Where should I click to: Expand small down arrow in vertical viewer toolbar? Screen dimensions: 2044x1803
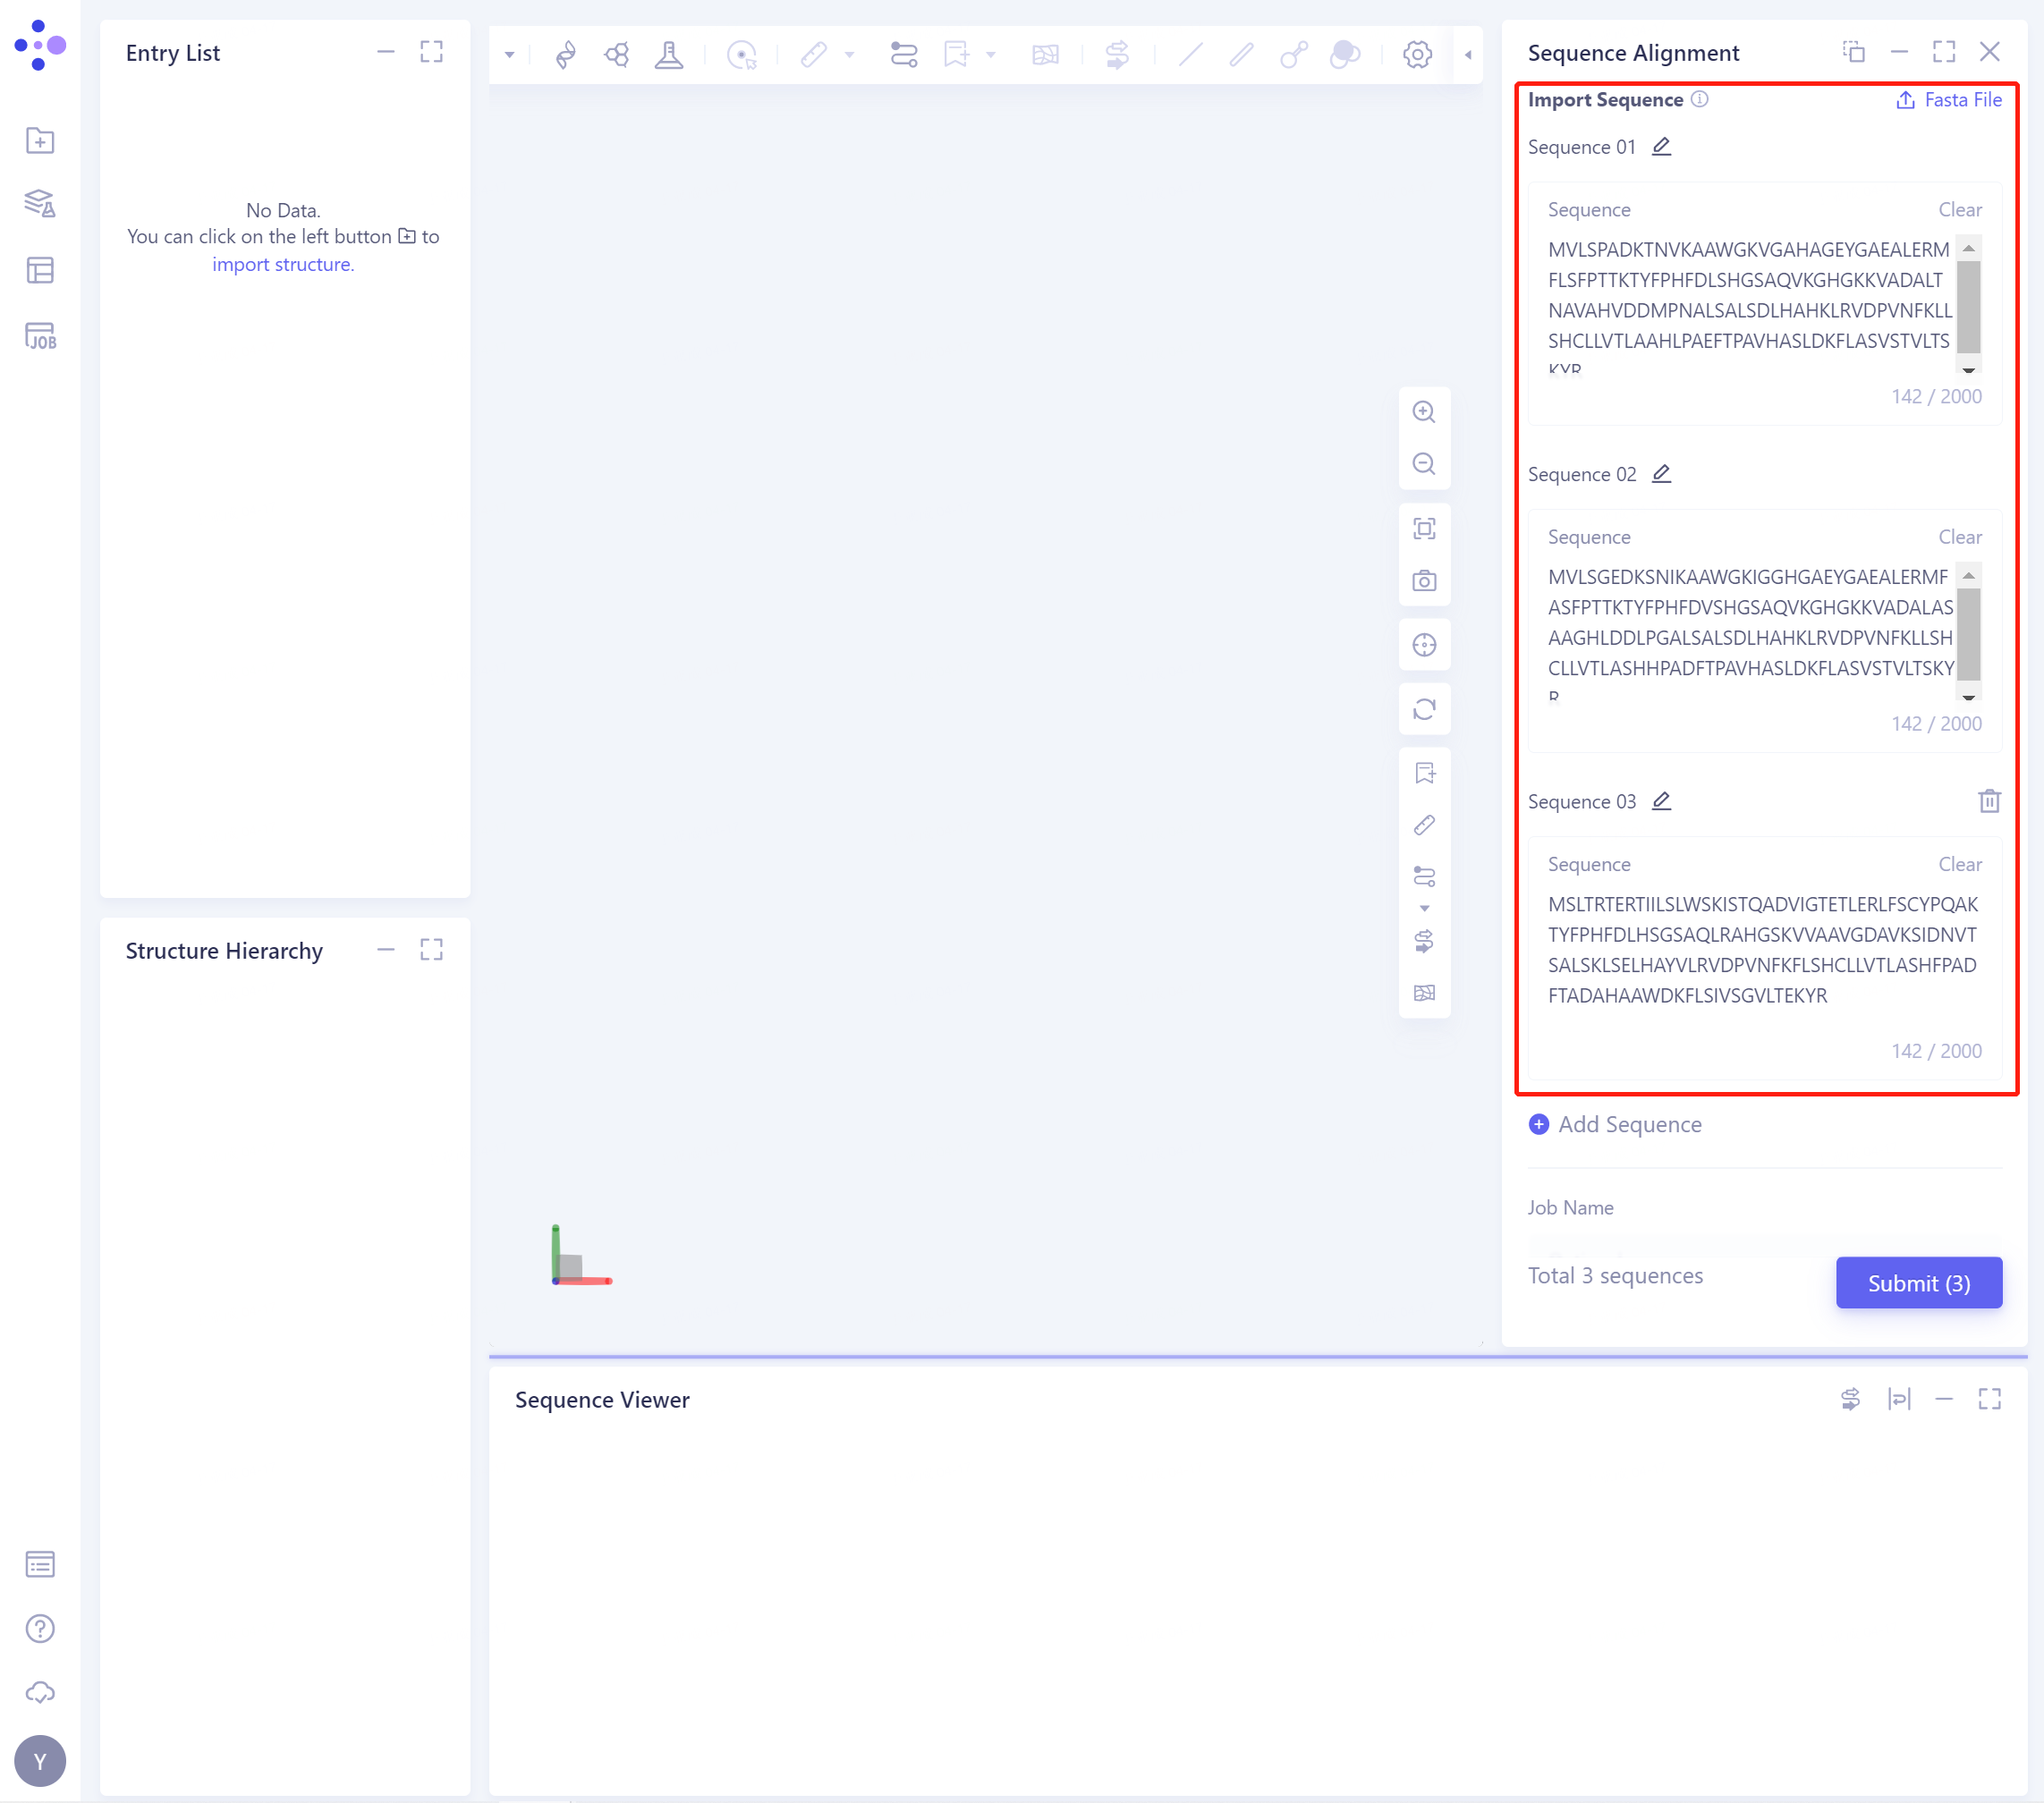[x=1424, y=908]
